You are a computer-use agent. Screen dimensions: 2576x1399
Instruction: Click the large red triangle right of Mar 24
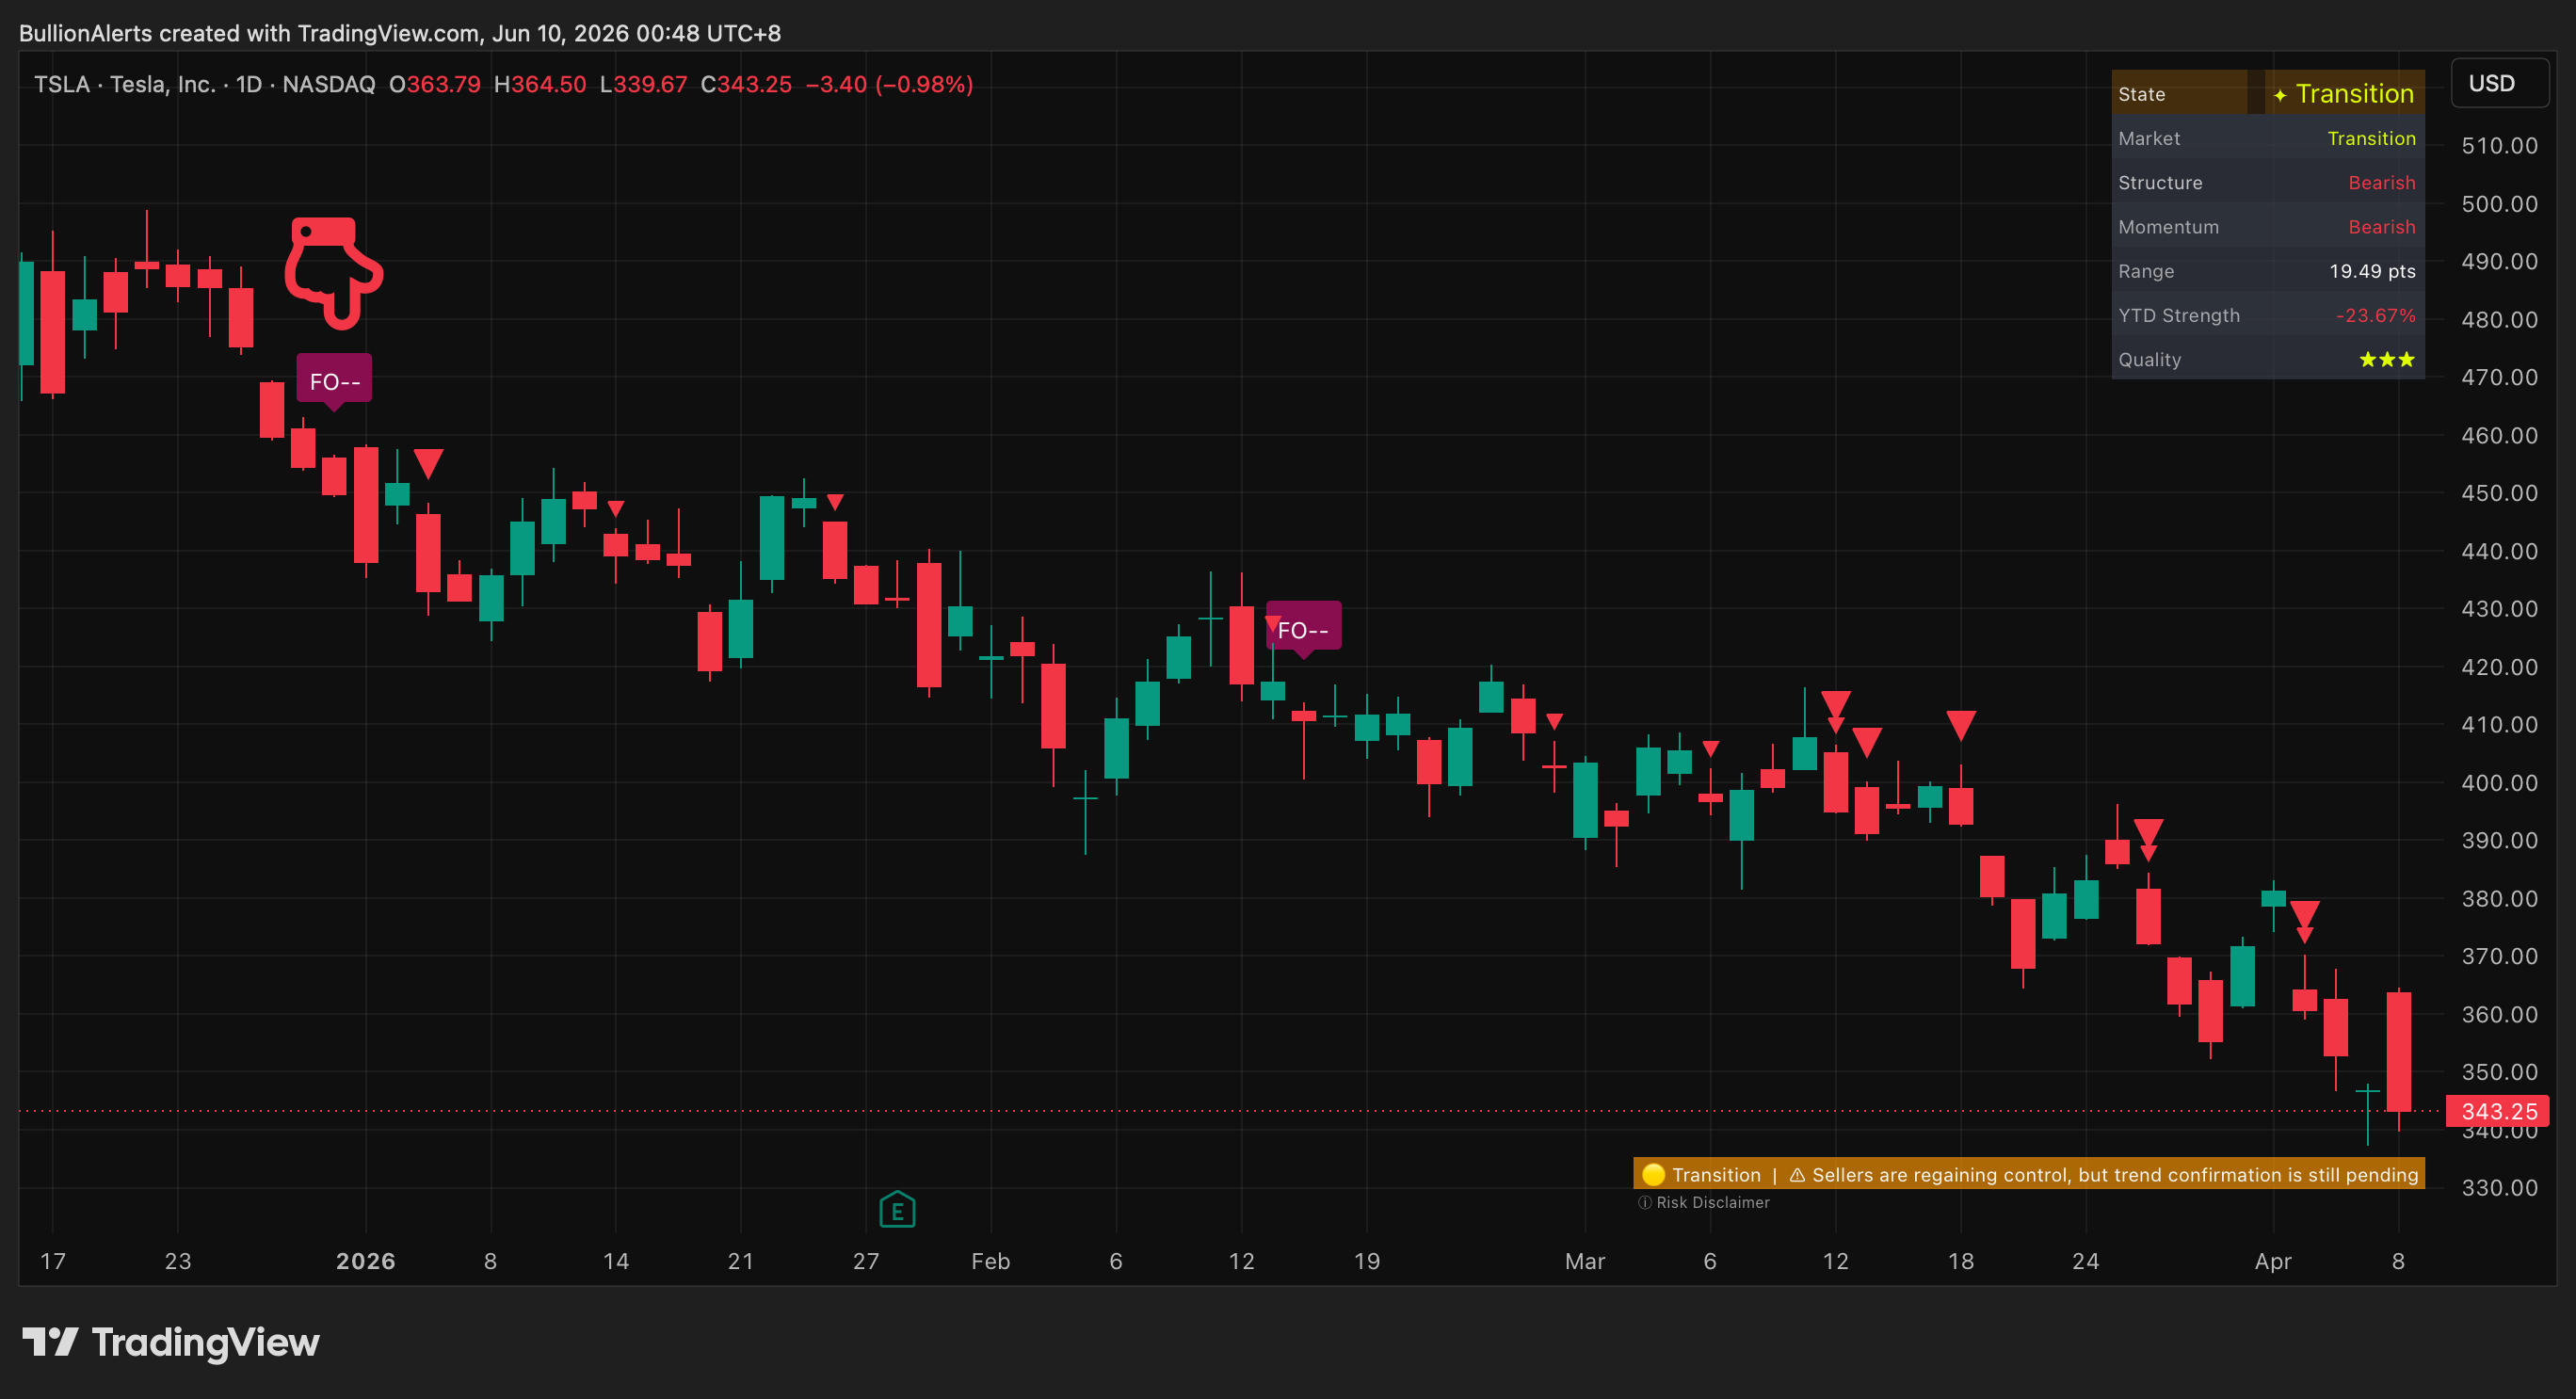(2148, 832)
